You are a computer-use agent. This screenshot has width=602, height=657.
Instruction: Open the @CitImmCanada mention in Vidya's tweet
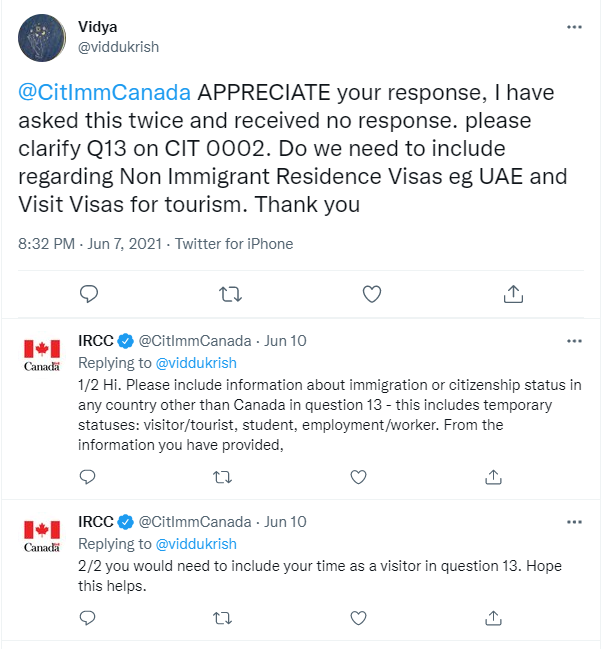(104, 93)
